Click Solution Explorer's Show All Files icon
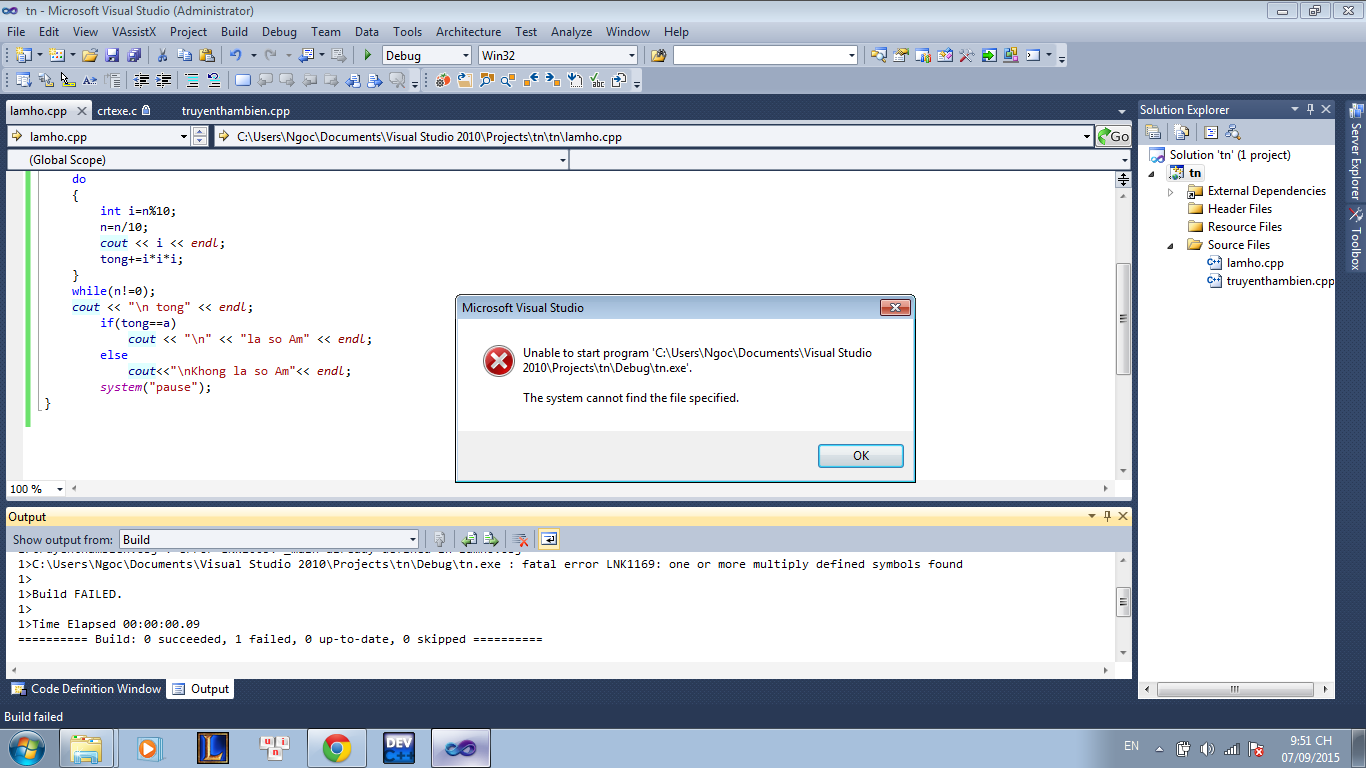Viewport: 1366px width, 768px height. pyautogui.click(x=1181, y=132)
